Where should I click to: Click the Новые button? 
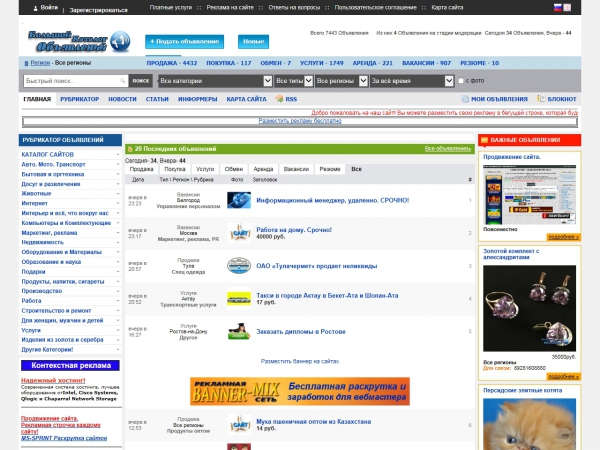(x=253, y=41)
